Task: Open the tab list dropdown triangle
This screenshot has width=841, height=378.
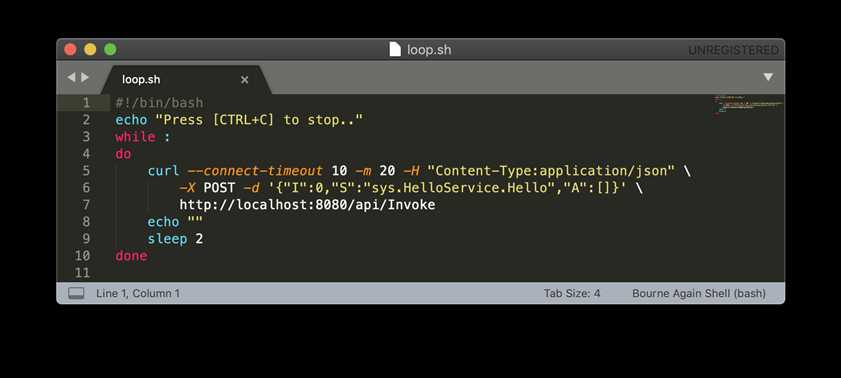Action: point(768,77)
